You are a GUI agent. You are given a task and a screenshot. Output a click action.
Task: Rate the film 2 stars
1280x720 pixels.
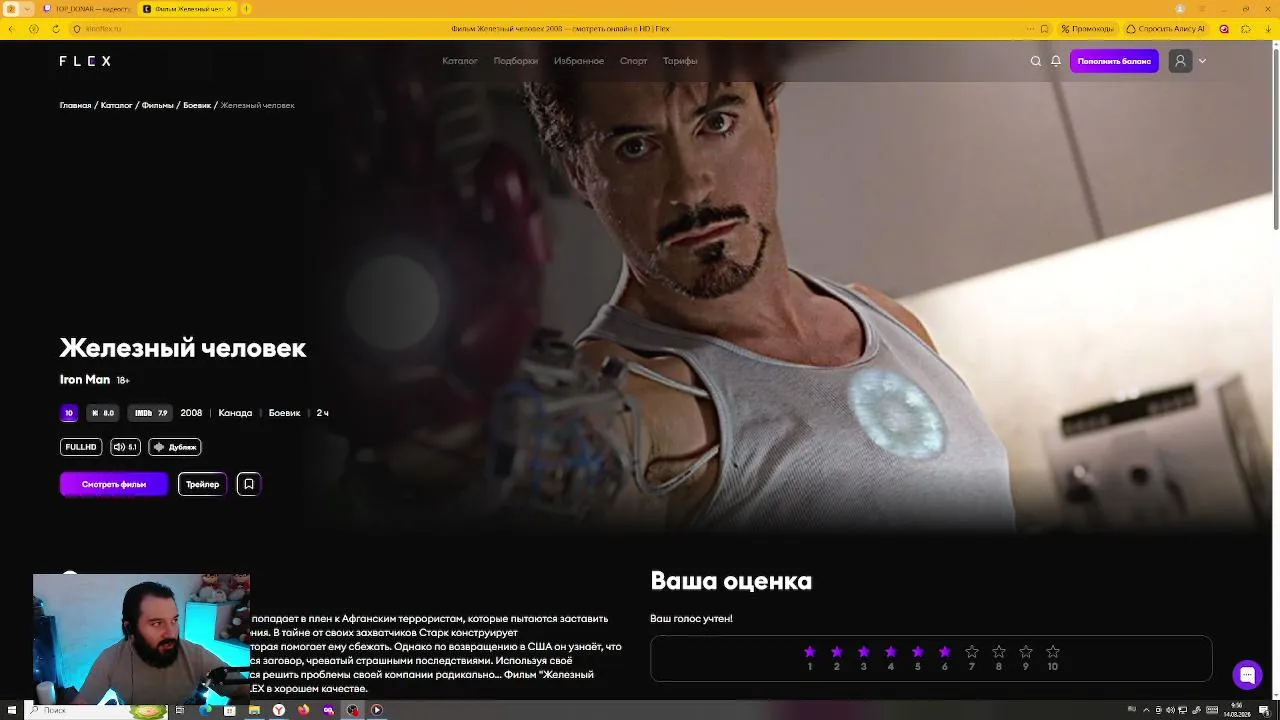(837, 652)
